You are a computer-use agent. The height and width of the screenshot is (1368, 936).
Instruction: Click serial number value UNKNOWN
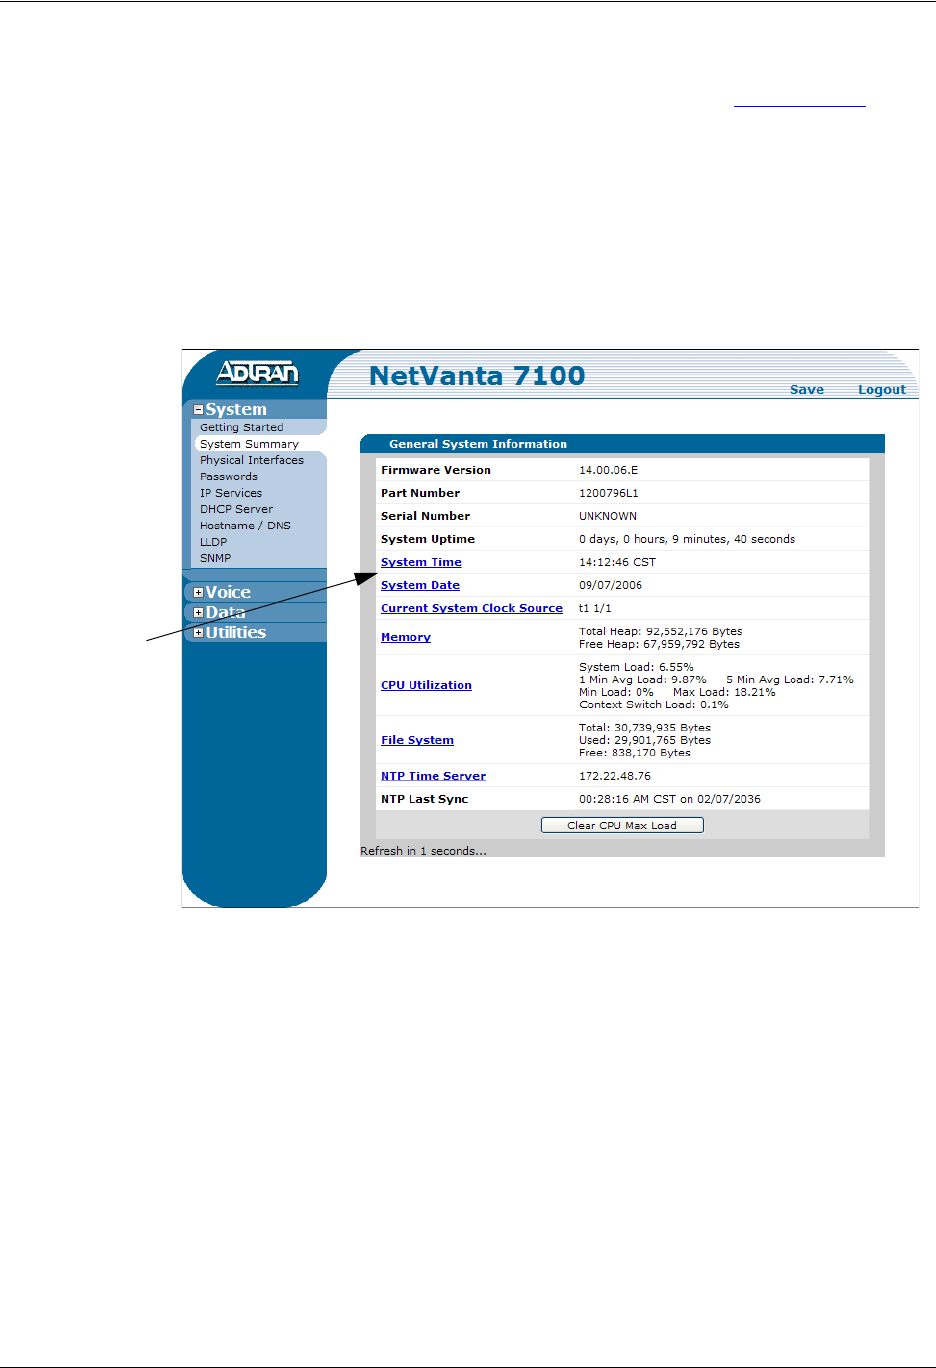pos(608,516)
